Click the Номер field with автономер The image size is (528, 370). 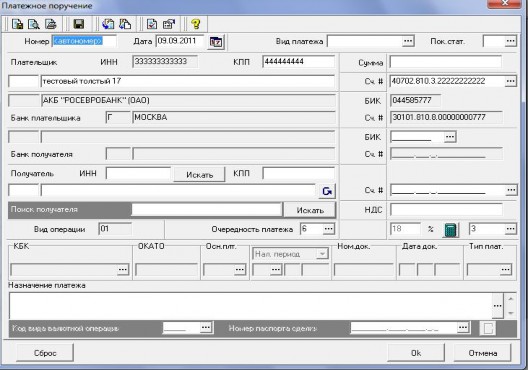(x=84, y=41)
